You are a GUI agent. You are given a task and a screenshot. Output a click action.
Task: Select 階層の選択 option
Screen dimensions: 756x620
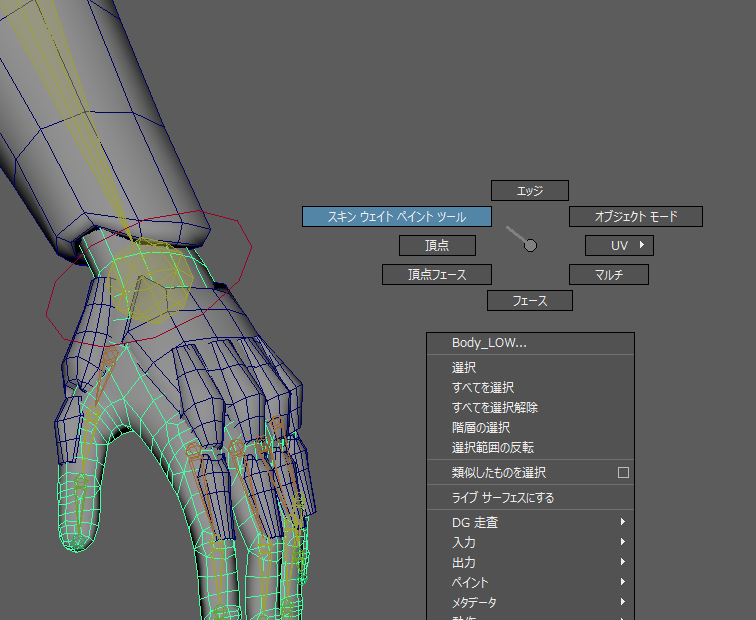click(x=481, y=428)
